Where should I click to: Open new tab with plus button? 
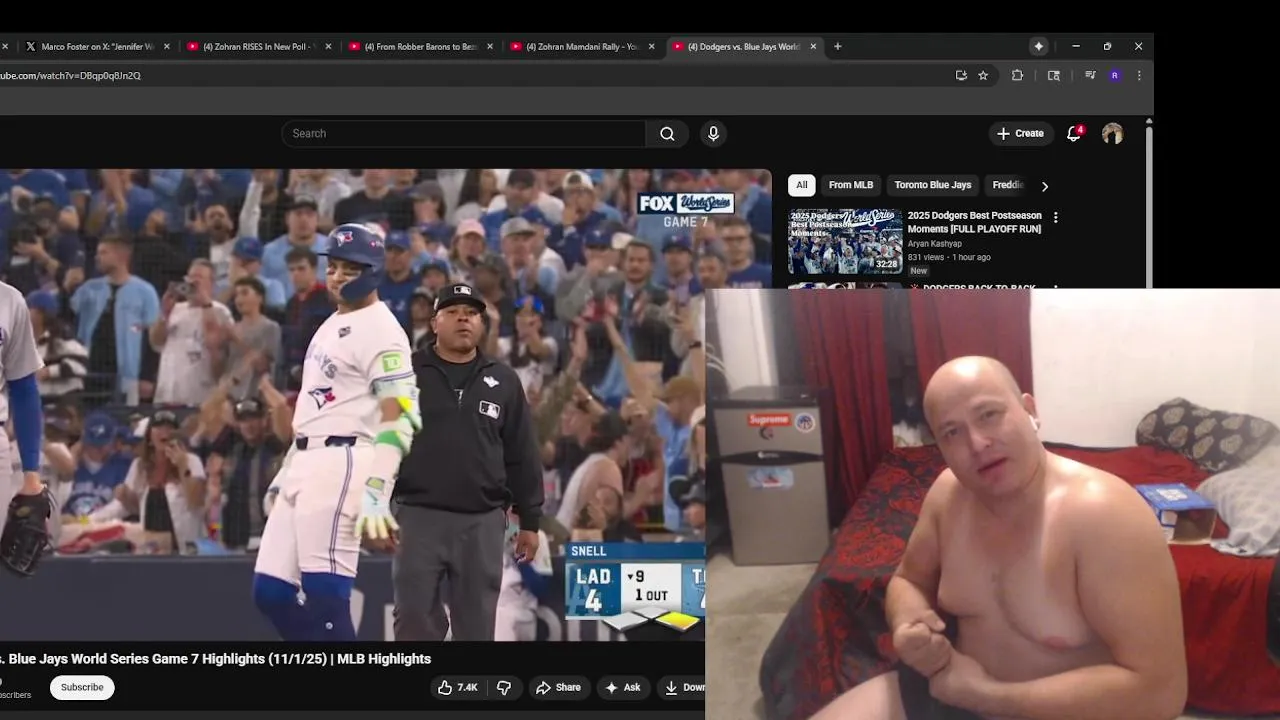click(838, 46)
